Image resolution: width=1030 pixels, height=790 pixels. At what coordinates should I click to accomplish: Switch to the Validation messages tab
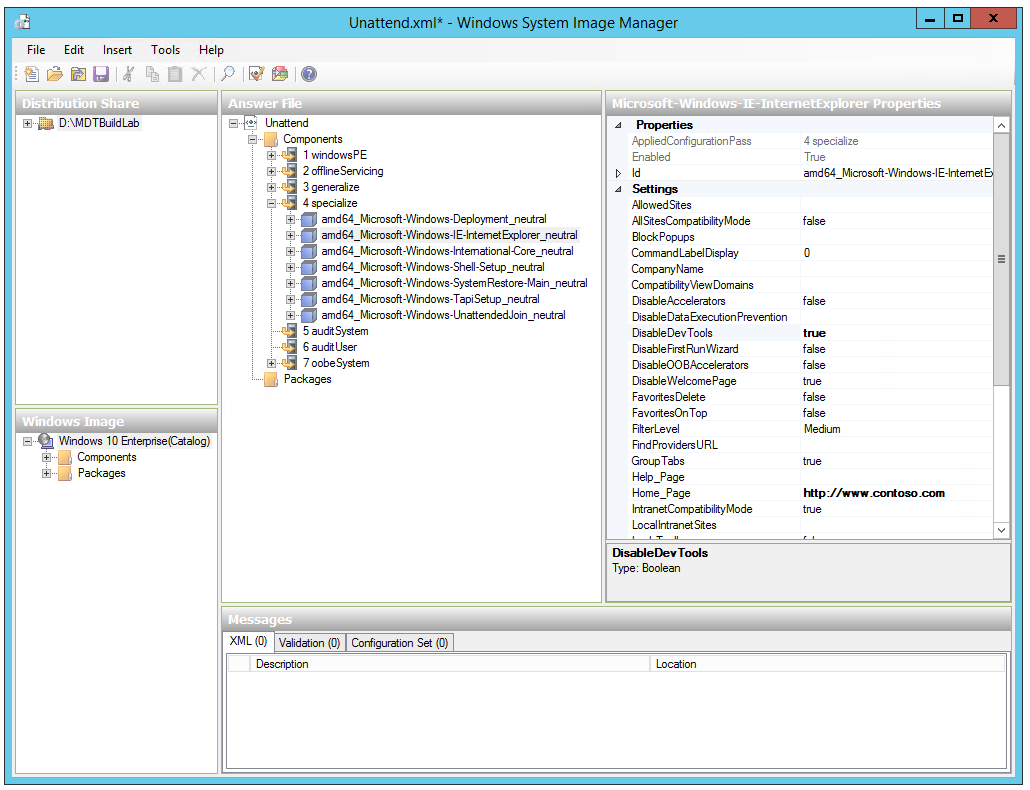pos(309,642)
